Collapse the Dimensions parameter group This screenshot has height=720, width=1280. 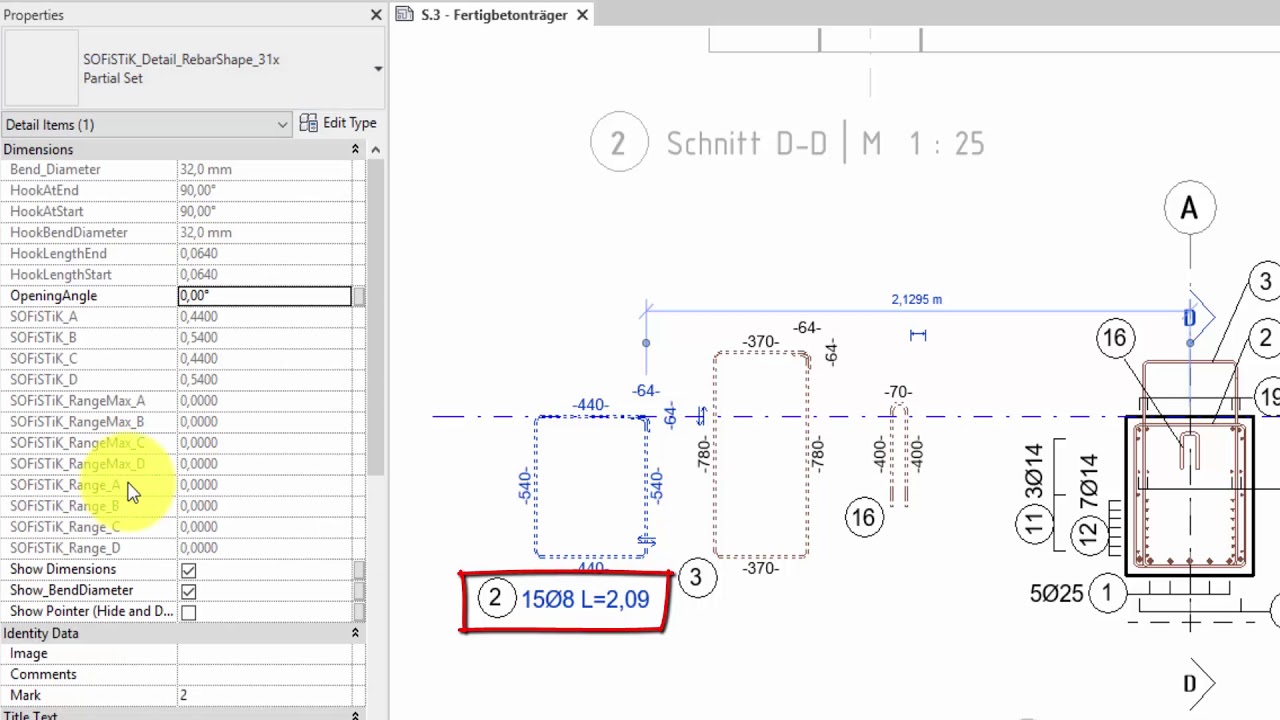pos(355,149)
